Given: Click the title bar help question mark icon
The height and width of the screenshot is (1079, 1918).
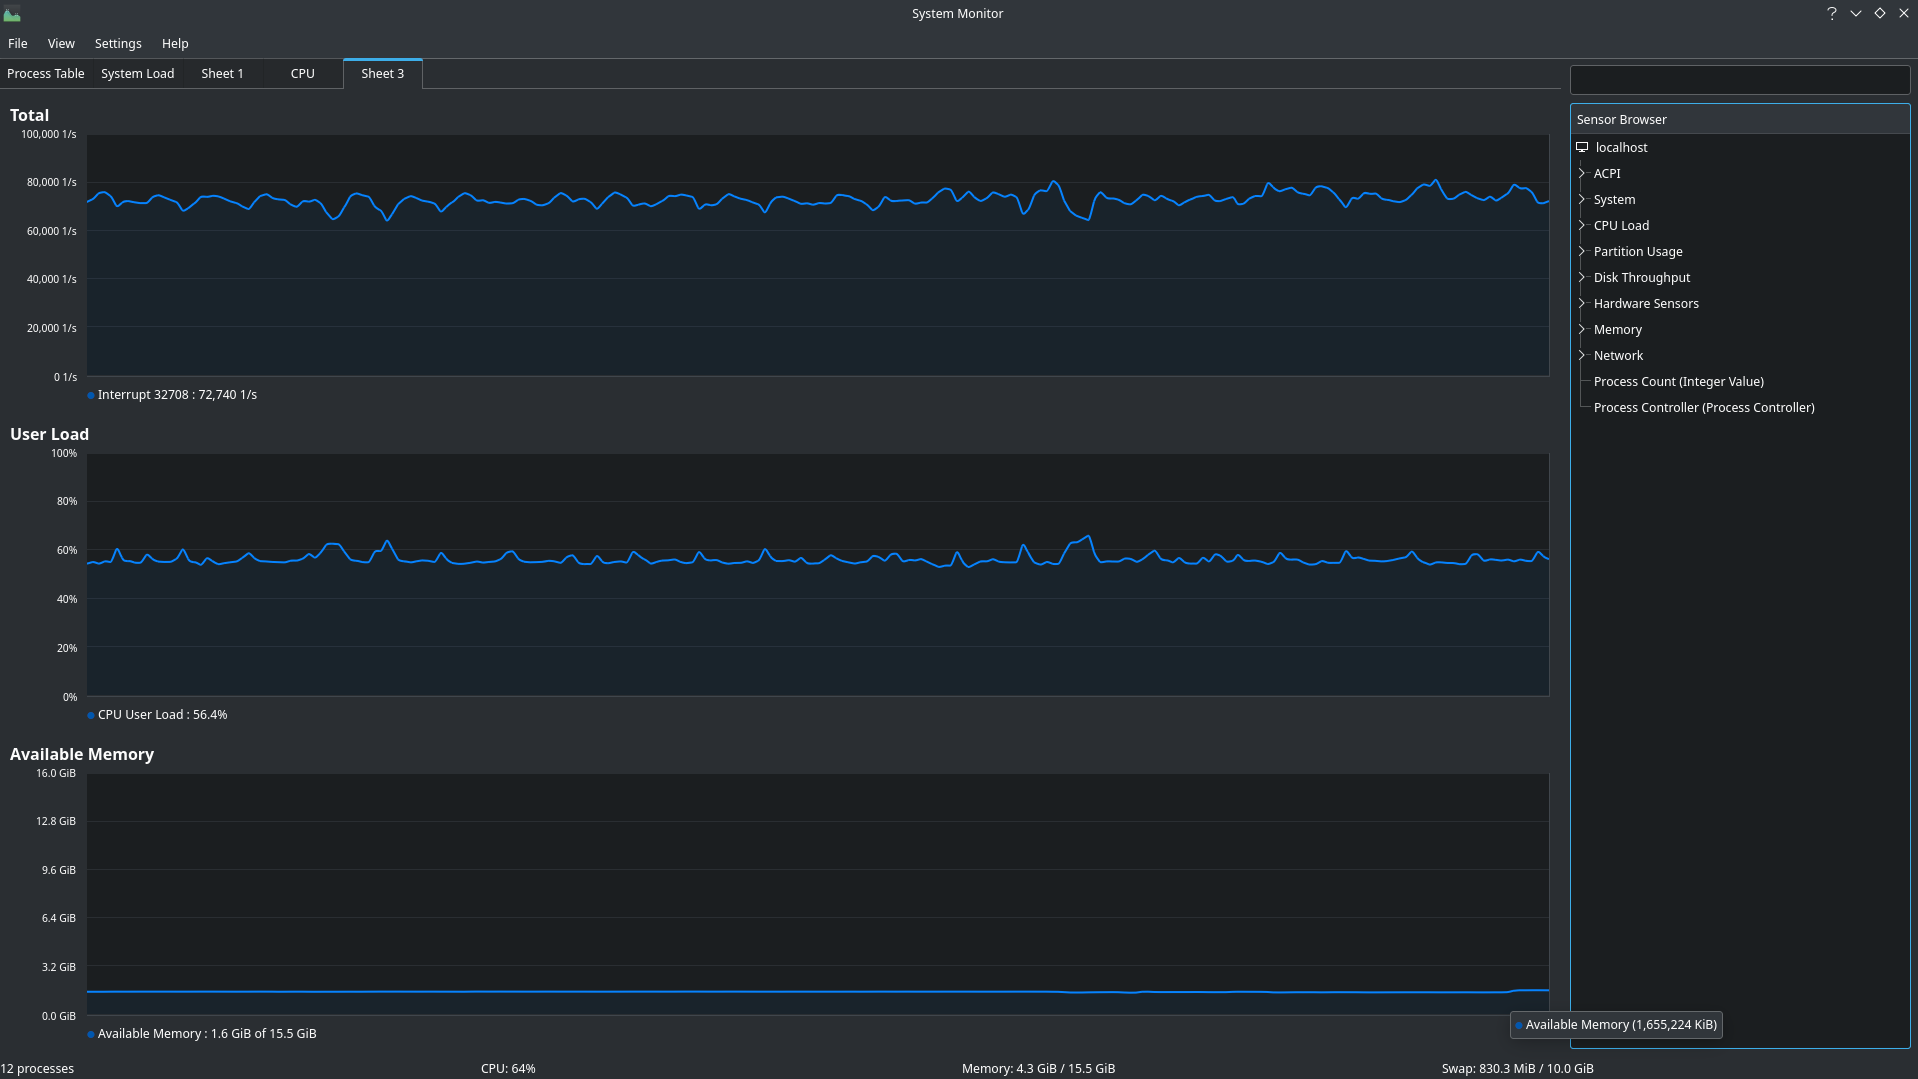Looking at the screenshot, I should pyautogui.click(x=1832, y=14).
